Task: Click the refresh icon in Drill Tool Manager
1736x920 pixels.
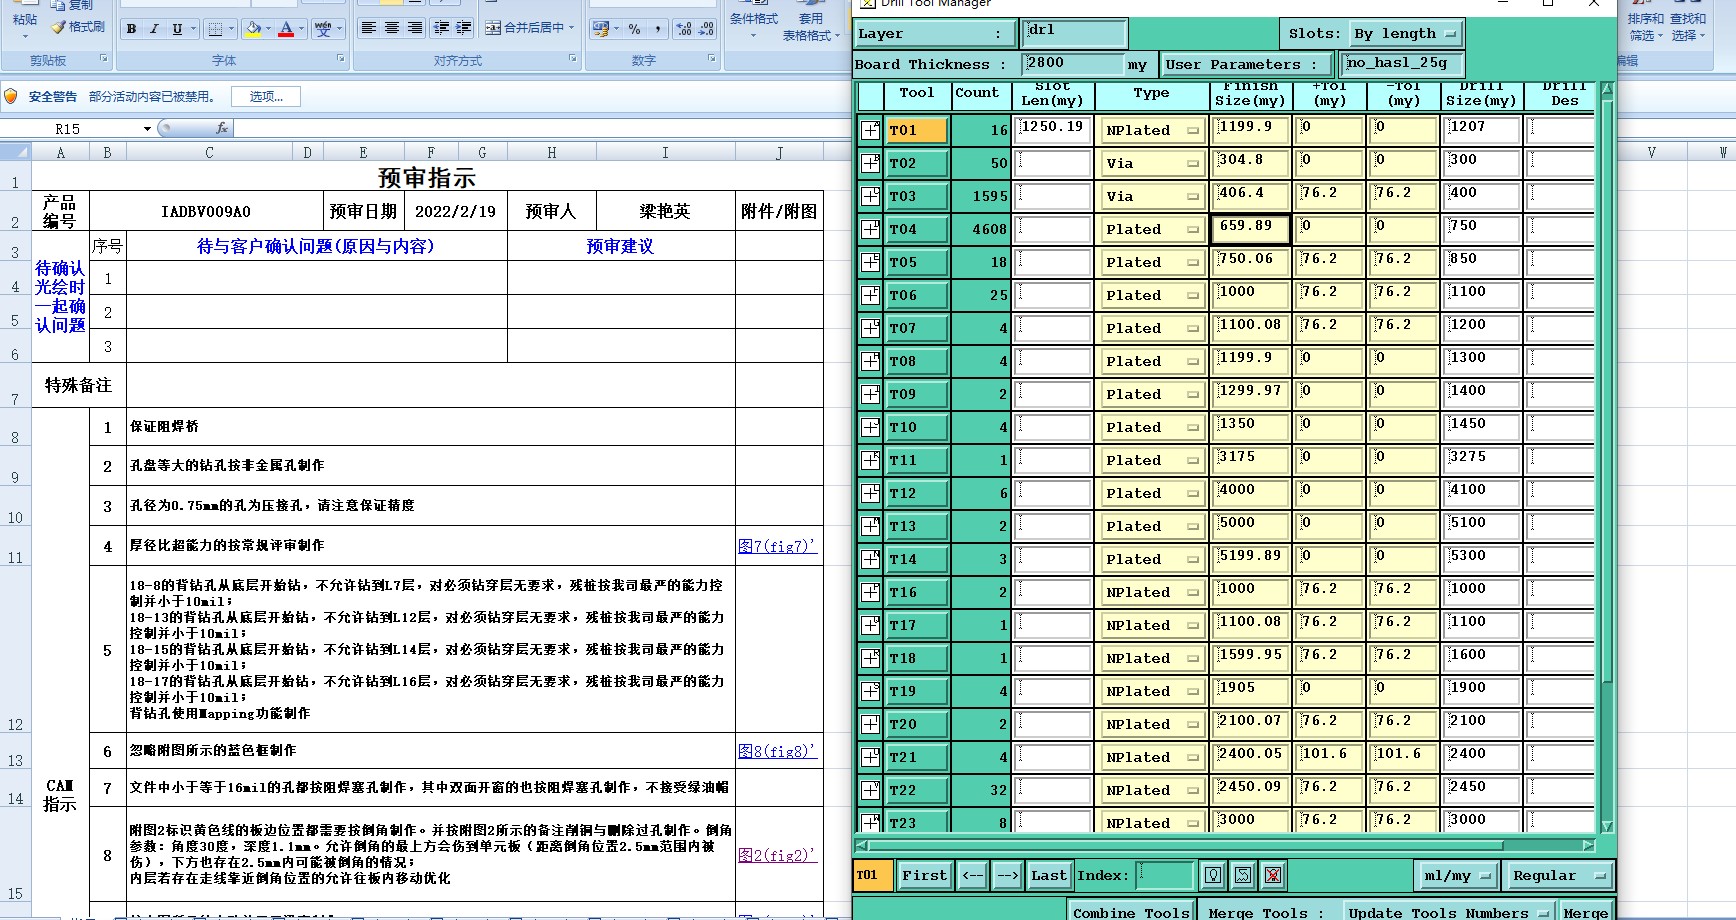Action: pyautogui.click(x=1243, y=876)
